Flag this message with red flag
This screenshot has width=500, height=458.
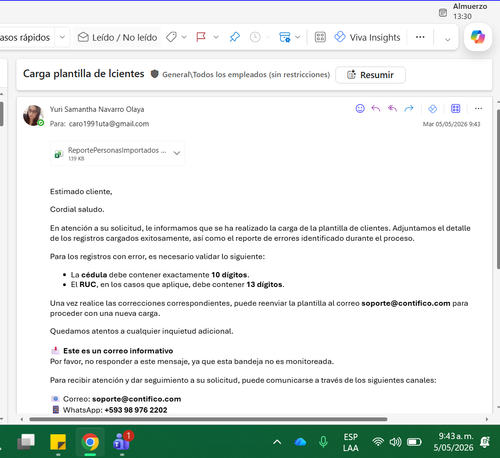201,37
